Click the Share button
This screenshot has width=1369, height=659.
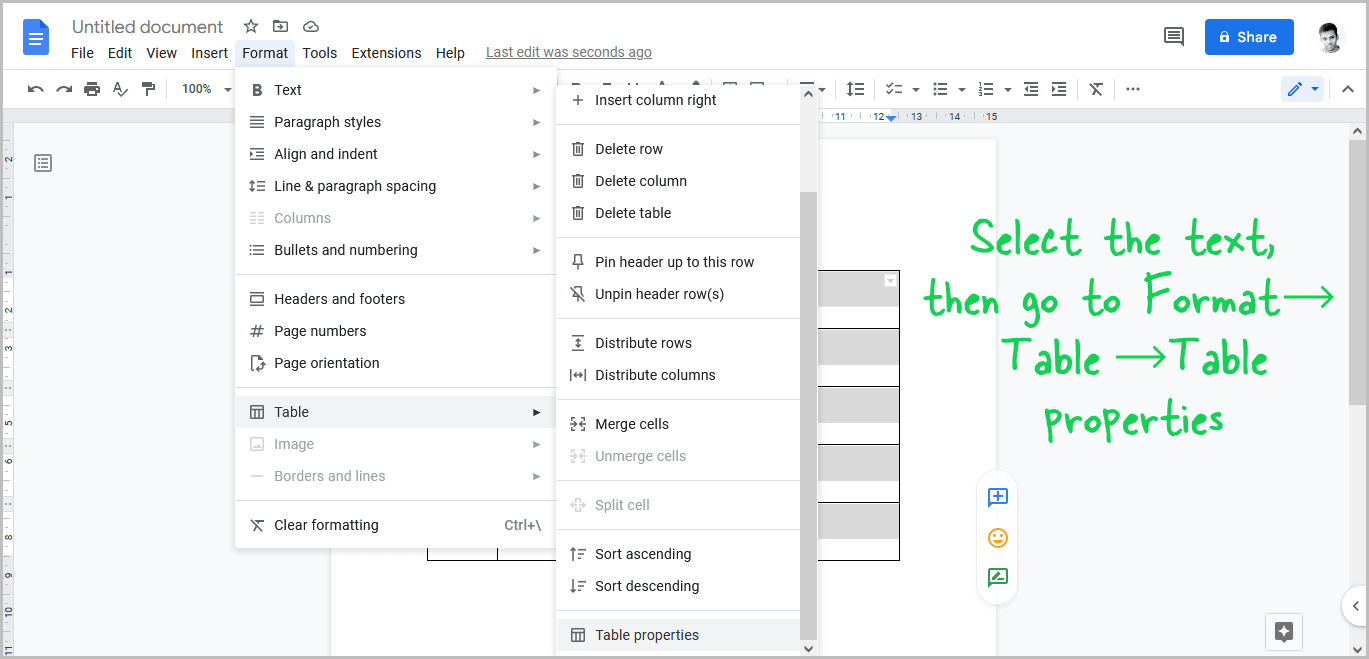(1248, 37)
